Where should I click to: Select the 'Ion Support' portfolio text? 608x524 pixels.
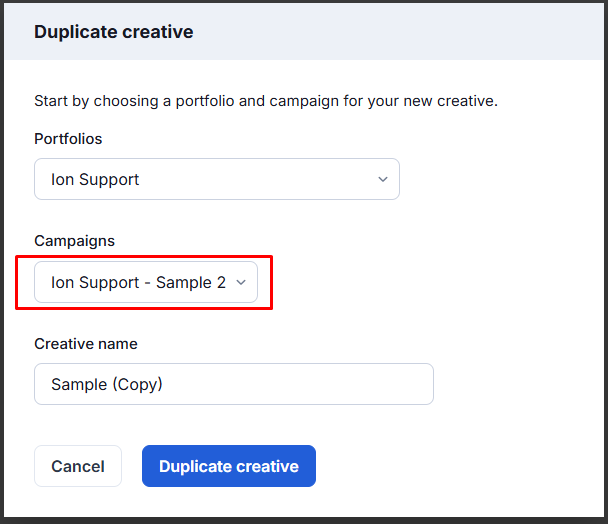click(95, 180)
